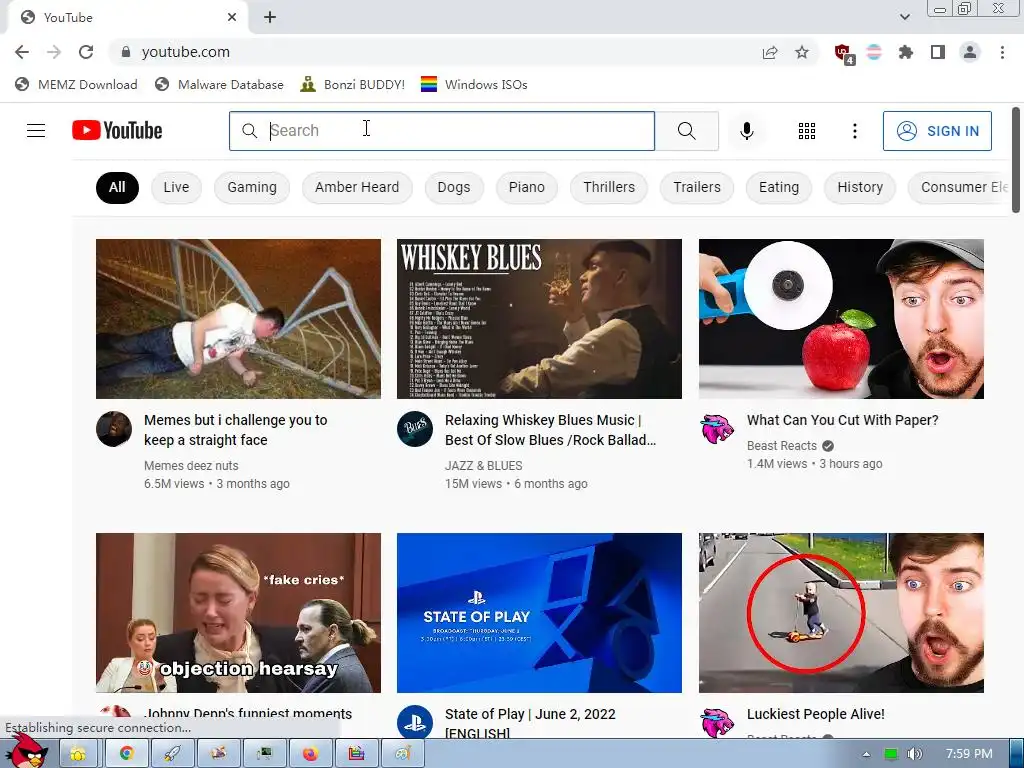
Task: Click the browser back arrow
Action: (22, 52)
